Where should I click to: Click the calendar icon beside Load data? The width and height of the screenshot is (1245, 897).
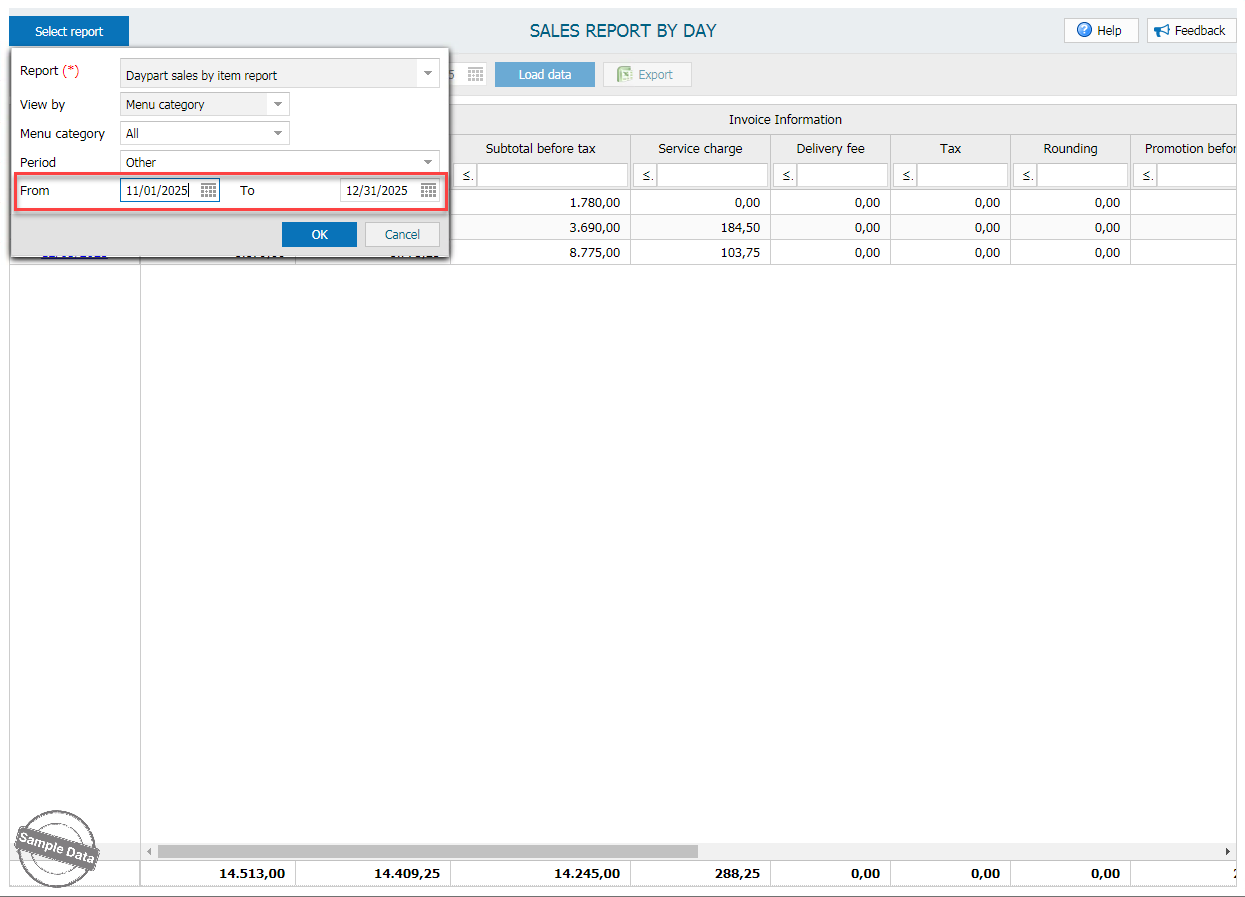[476, 75]
